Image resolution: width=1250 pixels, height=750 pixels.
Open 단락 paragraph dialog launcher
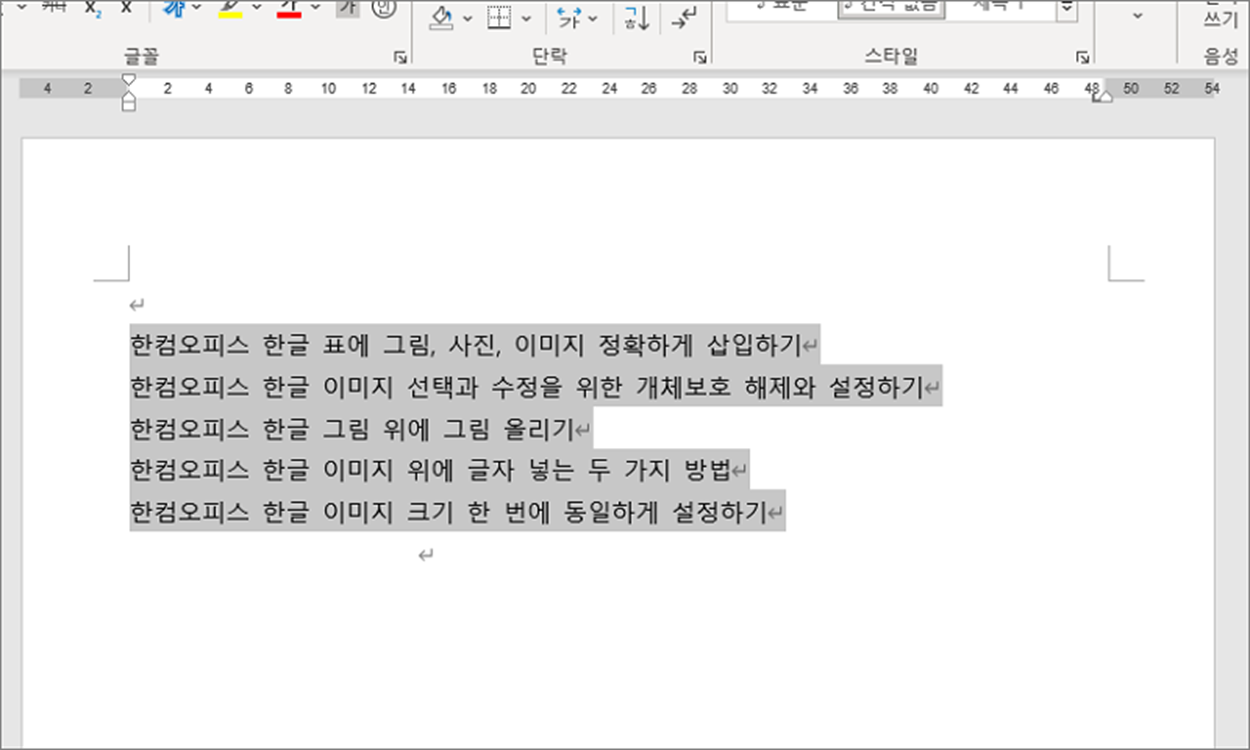coord(700,58)
